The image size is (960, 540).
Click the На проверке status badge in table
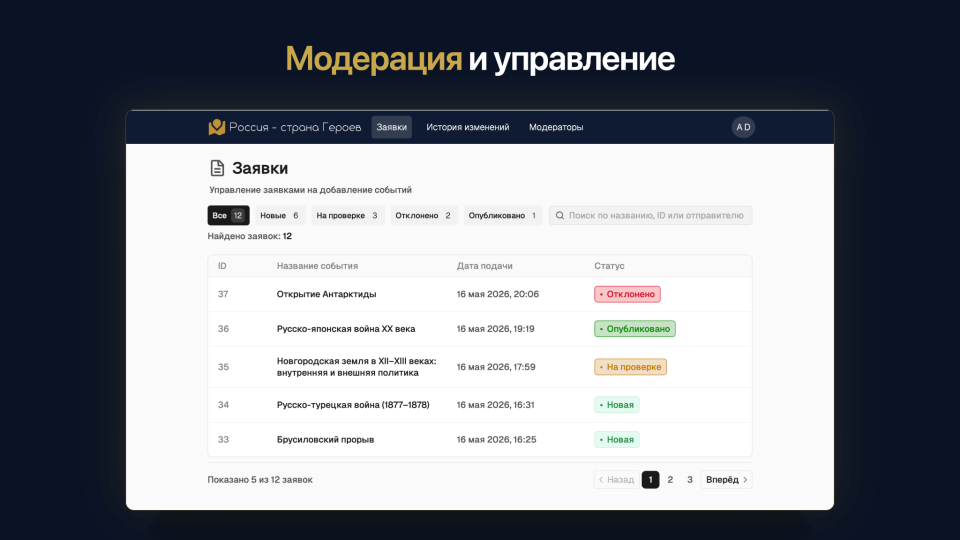(x=631, y=367)
